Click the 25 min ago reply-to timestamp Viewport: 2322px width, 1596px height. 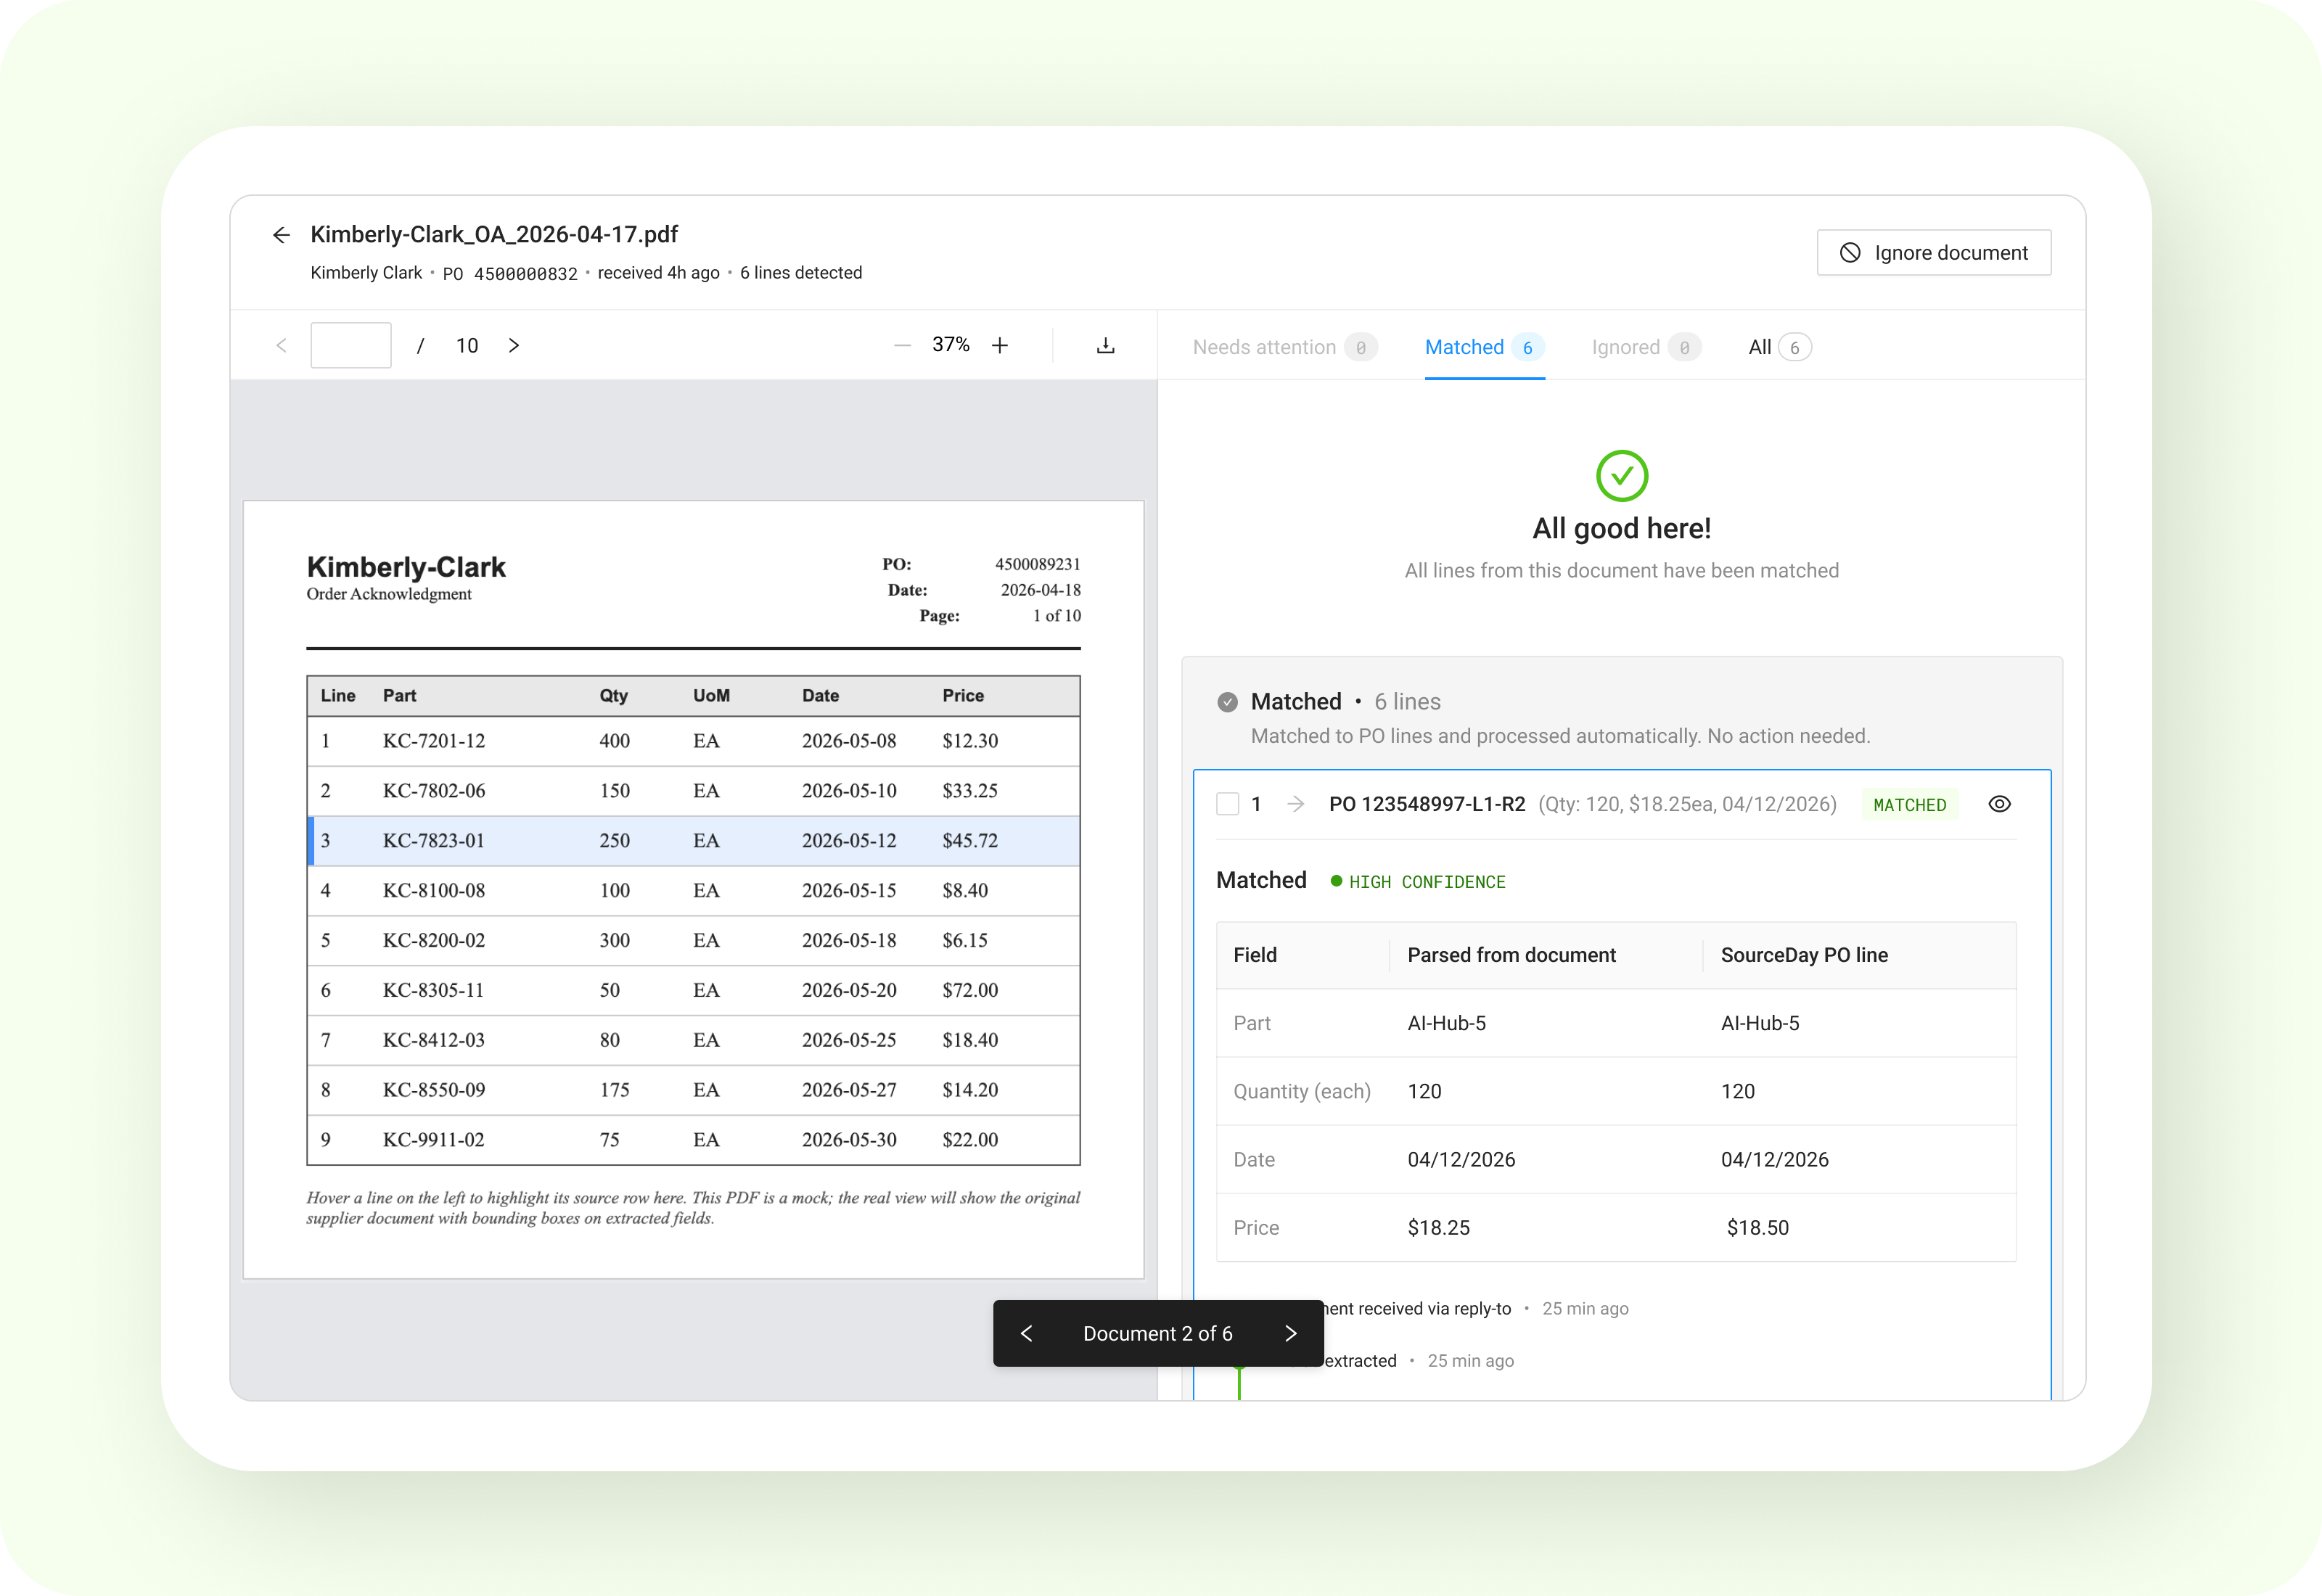pyautogui.click(x=1585, y=1309)
